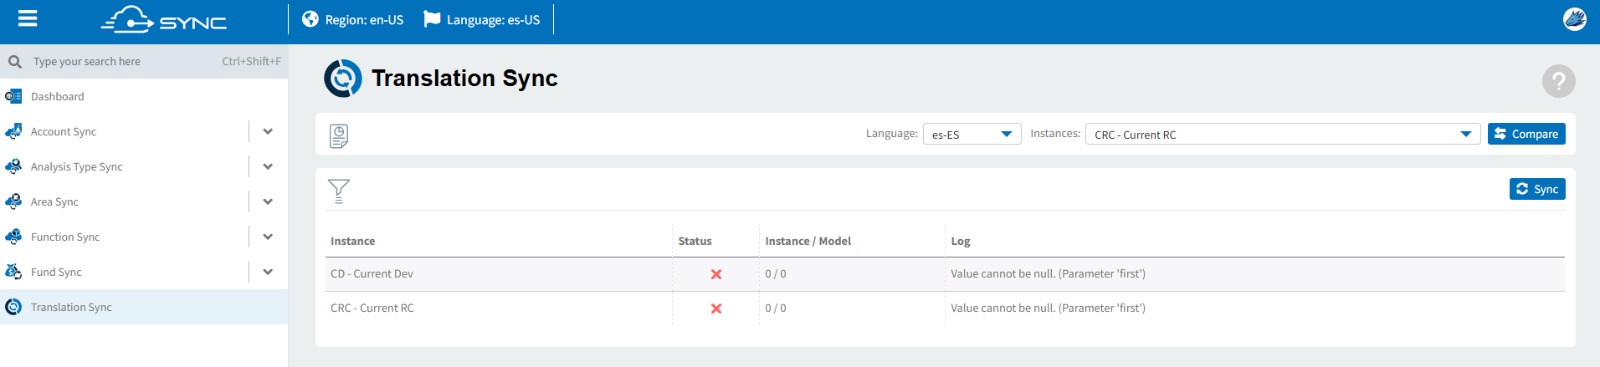Sort by the Instance / Model column header
Image resolution: width=1600 pixels, height=367 pixels.
pyautogui.click(x=808, y=241)
